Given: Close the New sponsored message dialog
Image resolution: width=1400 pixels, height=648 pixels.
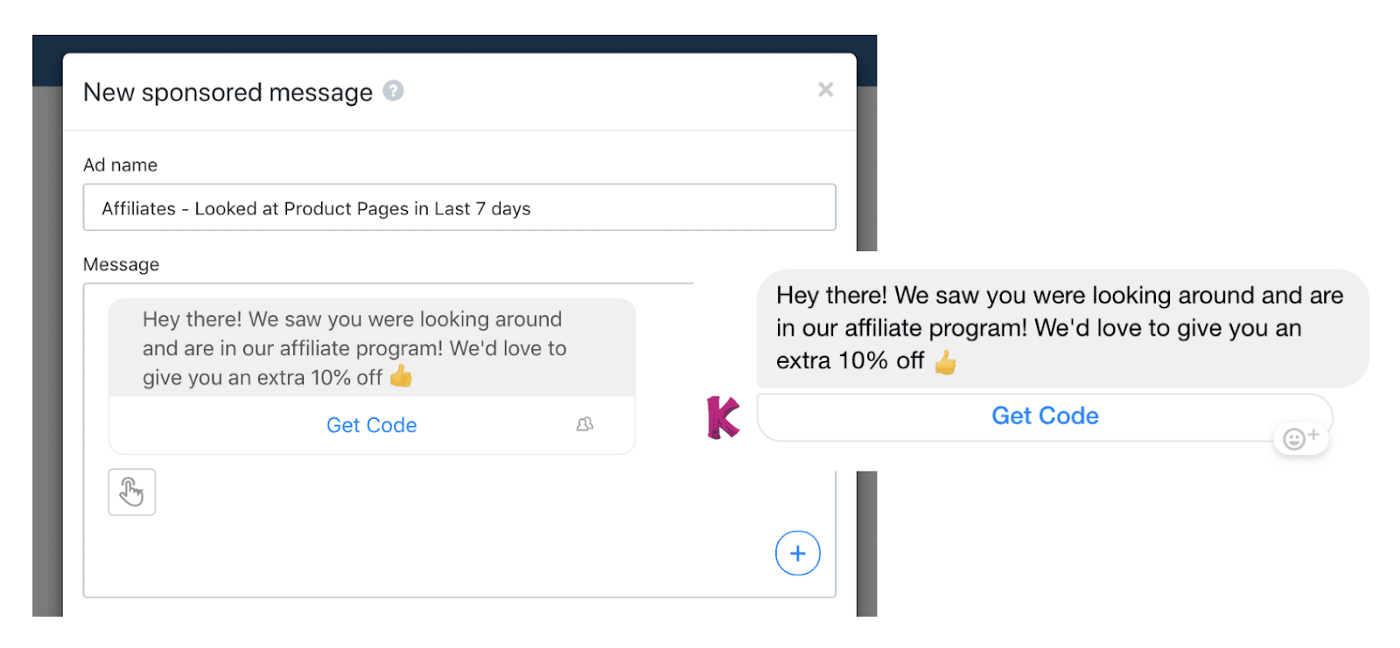Looking at the screenshot, I should click(825, 90).
